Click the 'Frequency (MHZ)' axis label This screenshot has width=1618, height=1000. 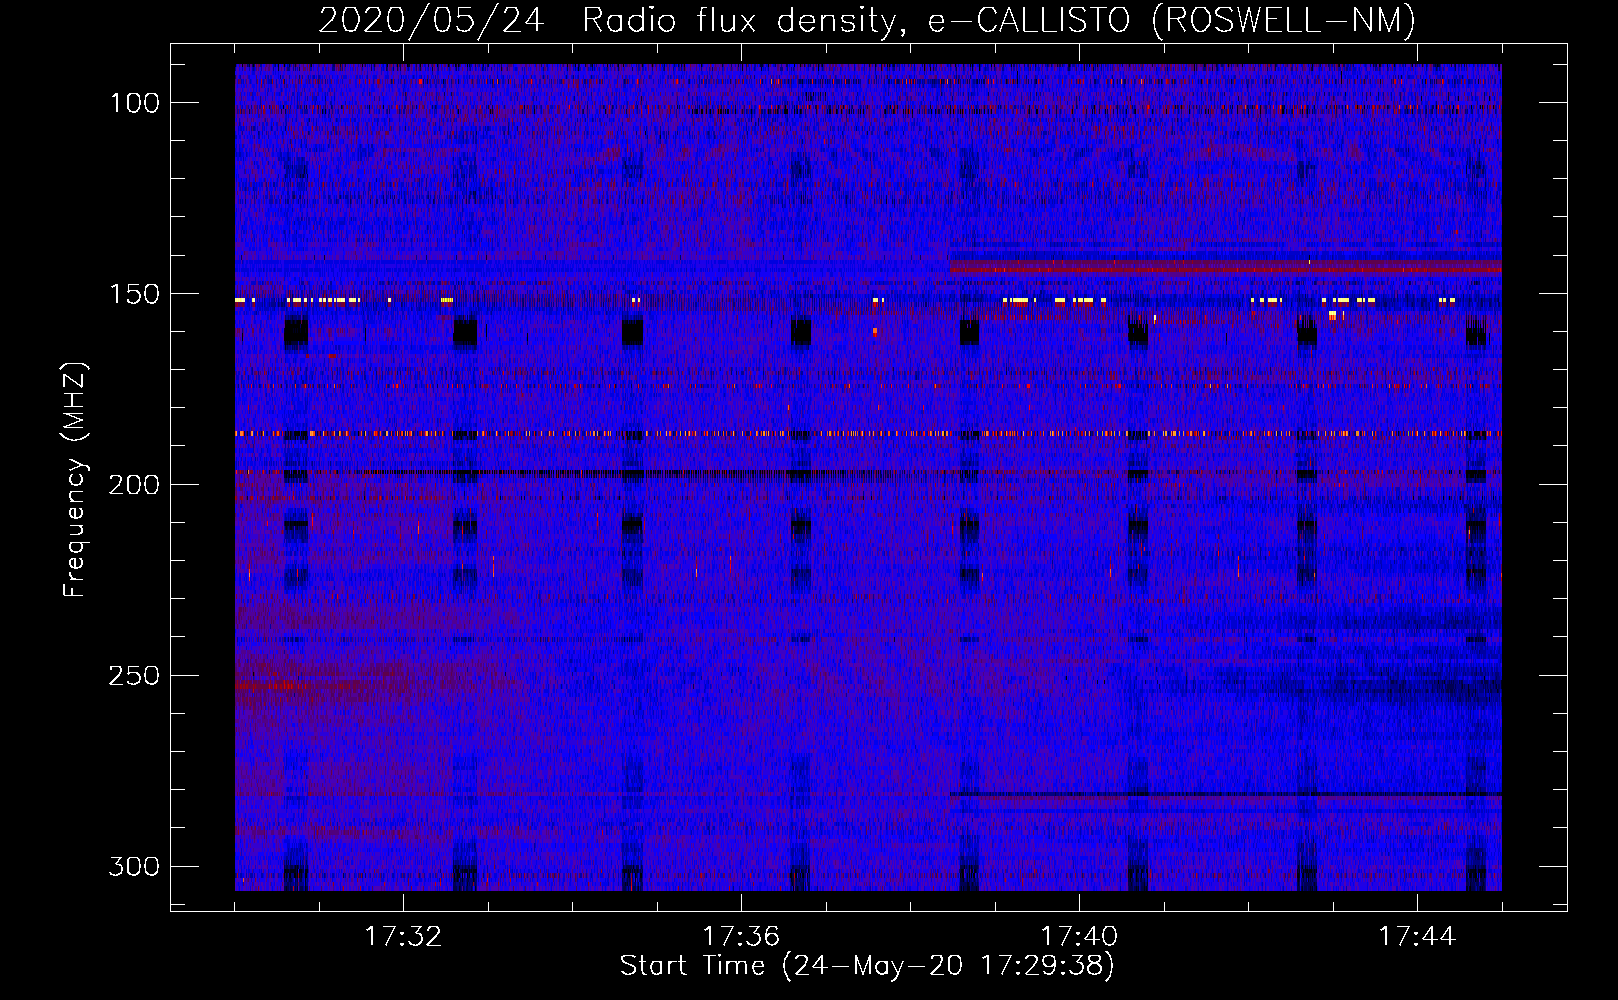click(x=75, y=479)
